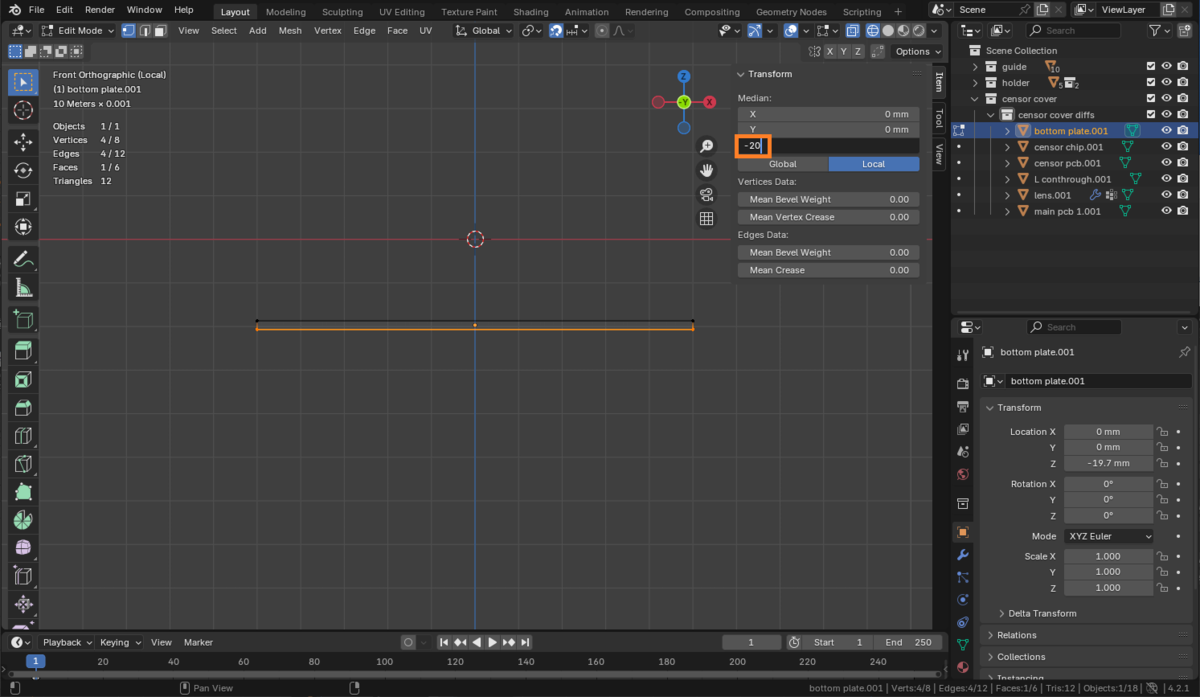Screen dimensions: 1200x697
Task: Select the Move tool
Action: [24, 142]
